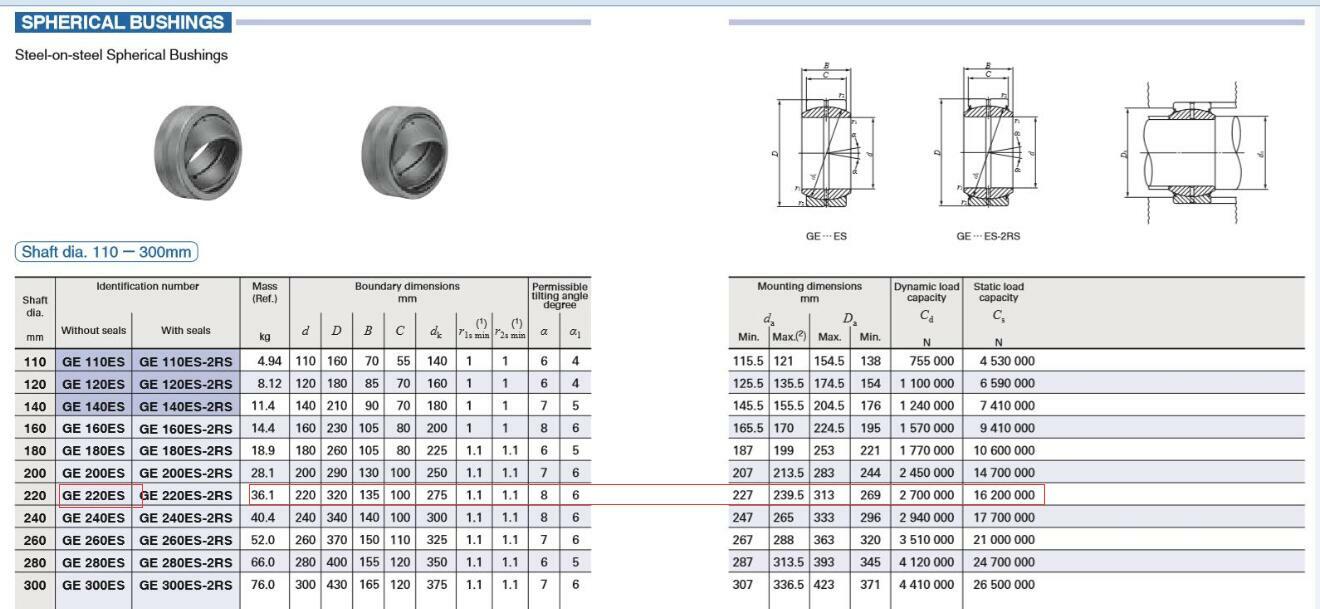Select part number GE 140ES-2RS

[186, 406]
